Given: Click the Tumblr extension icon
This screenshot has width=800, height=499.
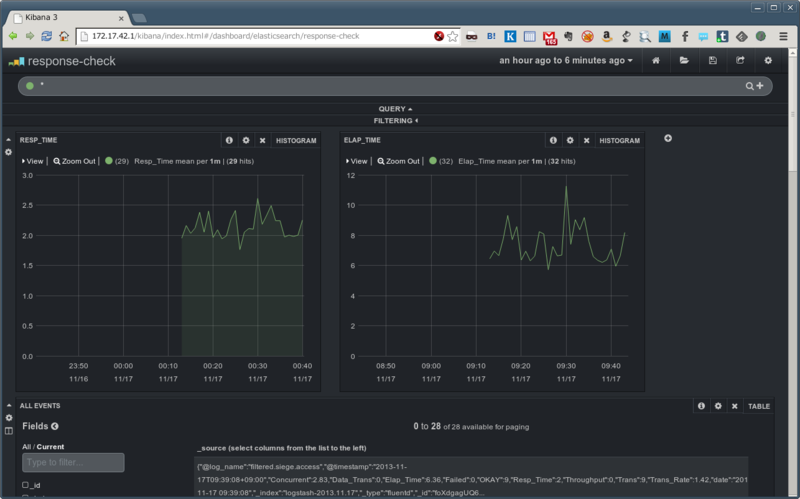Looking at the screenshot, I should pos(722,36).
